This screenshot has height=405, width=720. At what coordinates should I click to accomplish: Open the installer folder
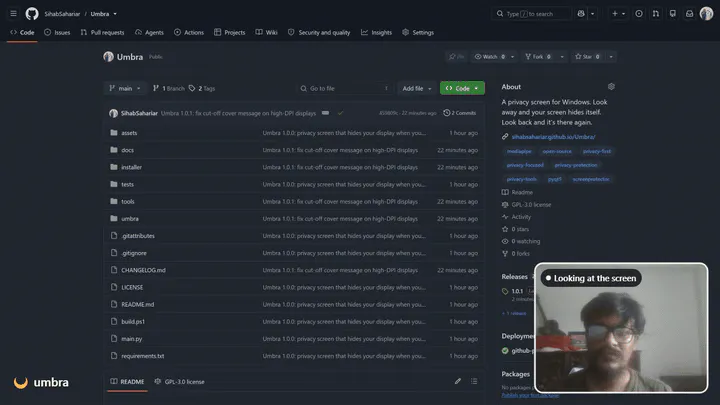[x=131, y=167]
